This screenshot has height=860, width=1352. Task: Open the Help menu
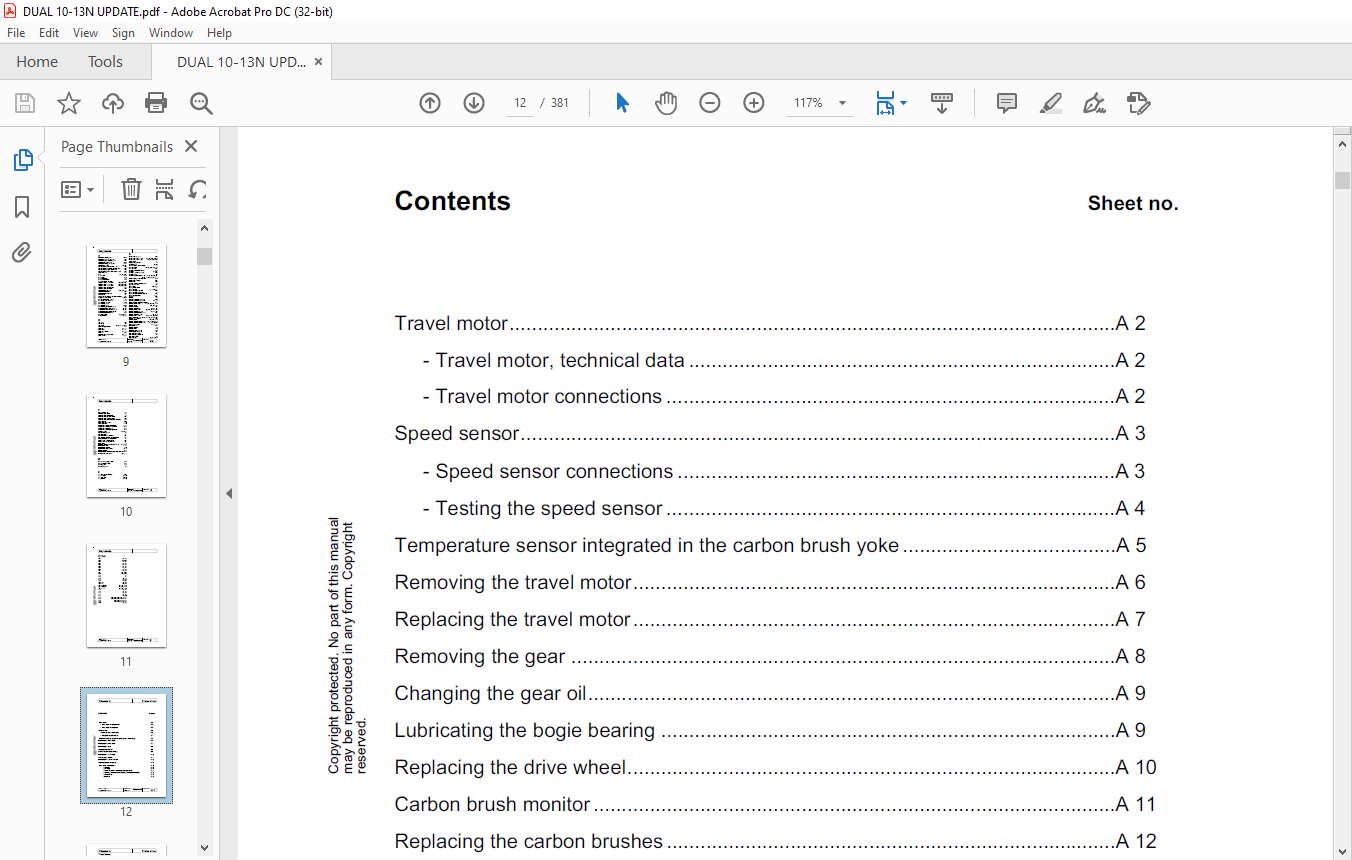[219, 33]
